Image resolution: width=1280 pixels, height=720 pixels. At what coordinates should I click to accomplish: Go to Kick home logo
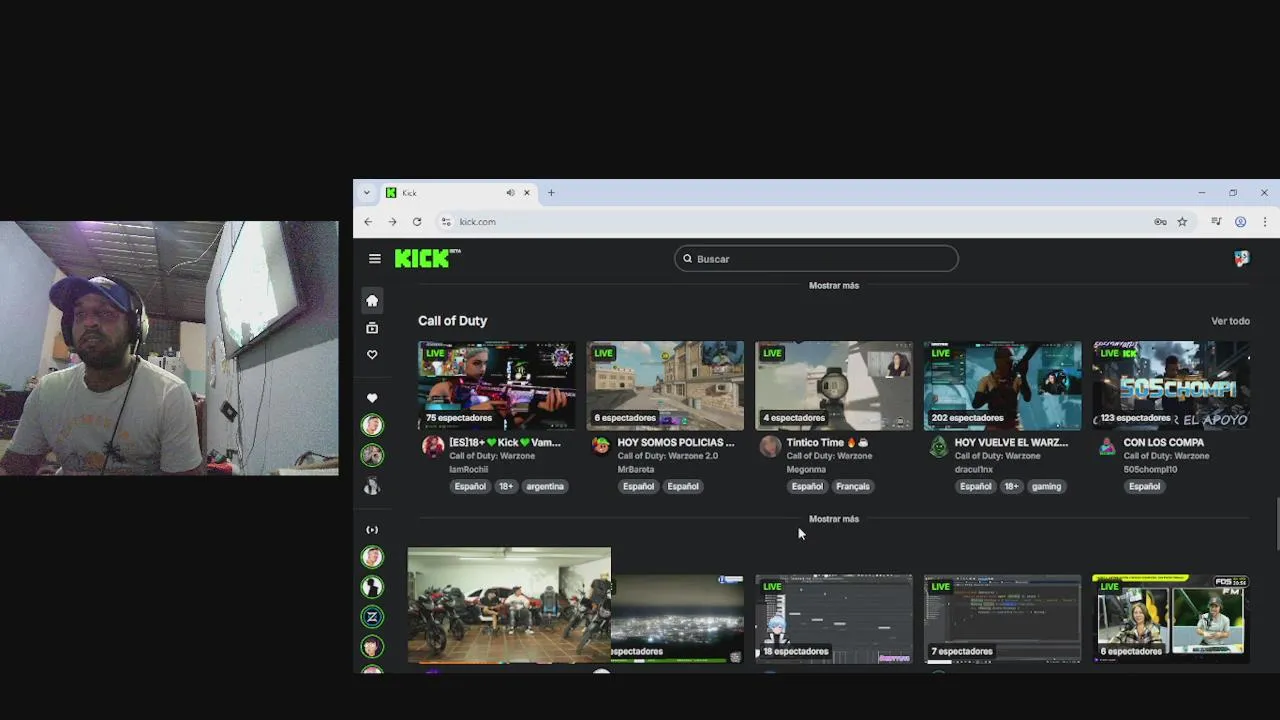pyautogui.click(x=427, y=259)
